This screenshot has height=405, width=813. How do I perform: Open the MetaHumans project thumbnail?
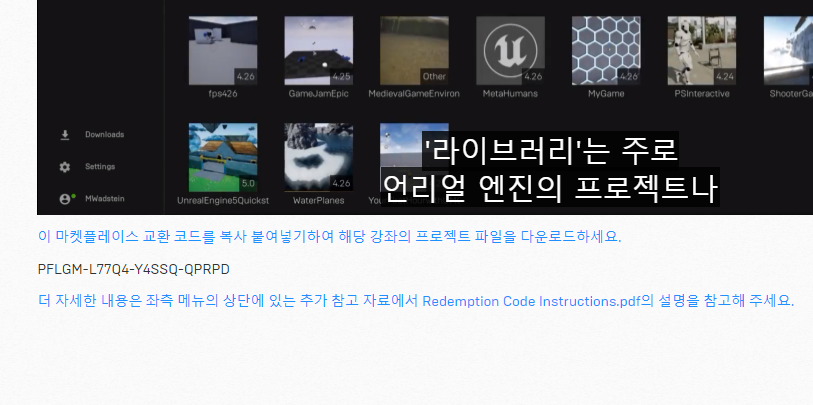510,51
